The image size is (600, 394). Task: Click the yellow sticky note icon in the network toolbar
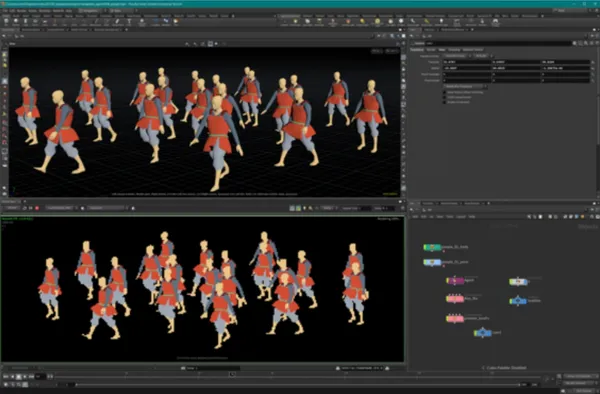point(582,217)
